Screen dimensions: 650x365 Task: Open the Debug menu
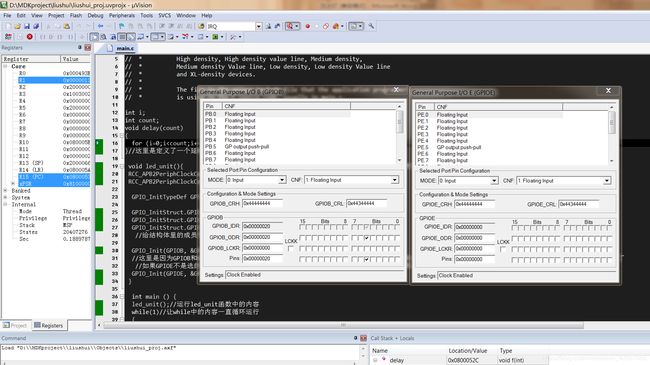tap(95, 15)
